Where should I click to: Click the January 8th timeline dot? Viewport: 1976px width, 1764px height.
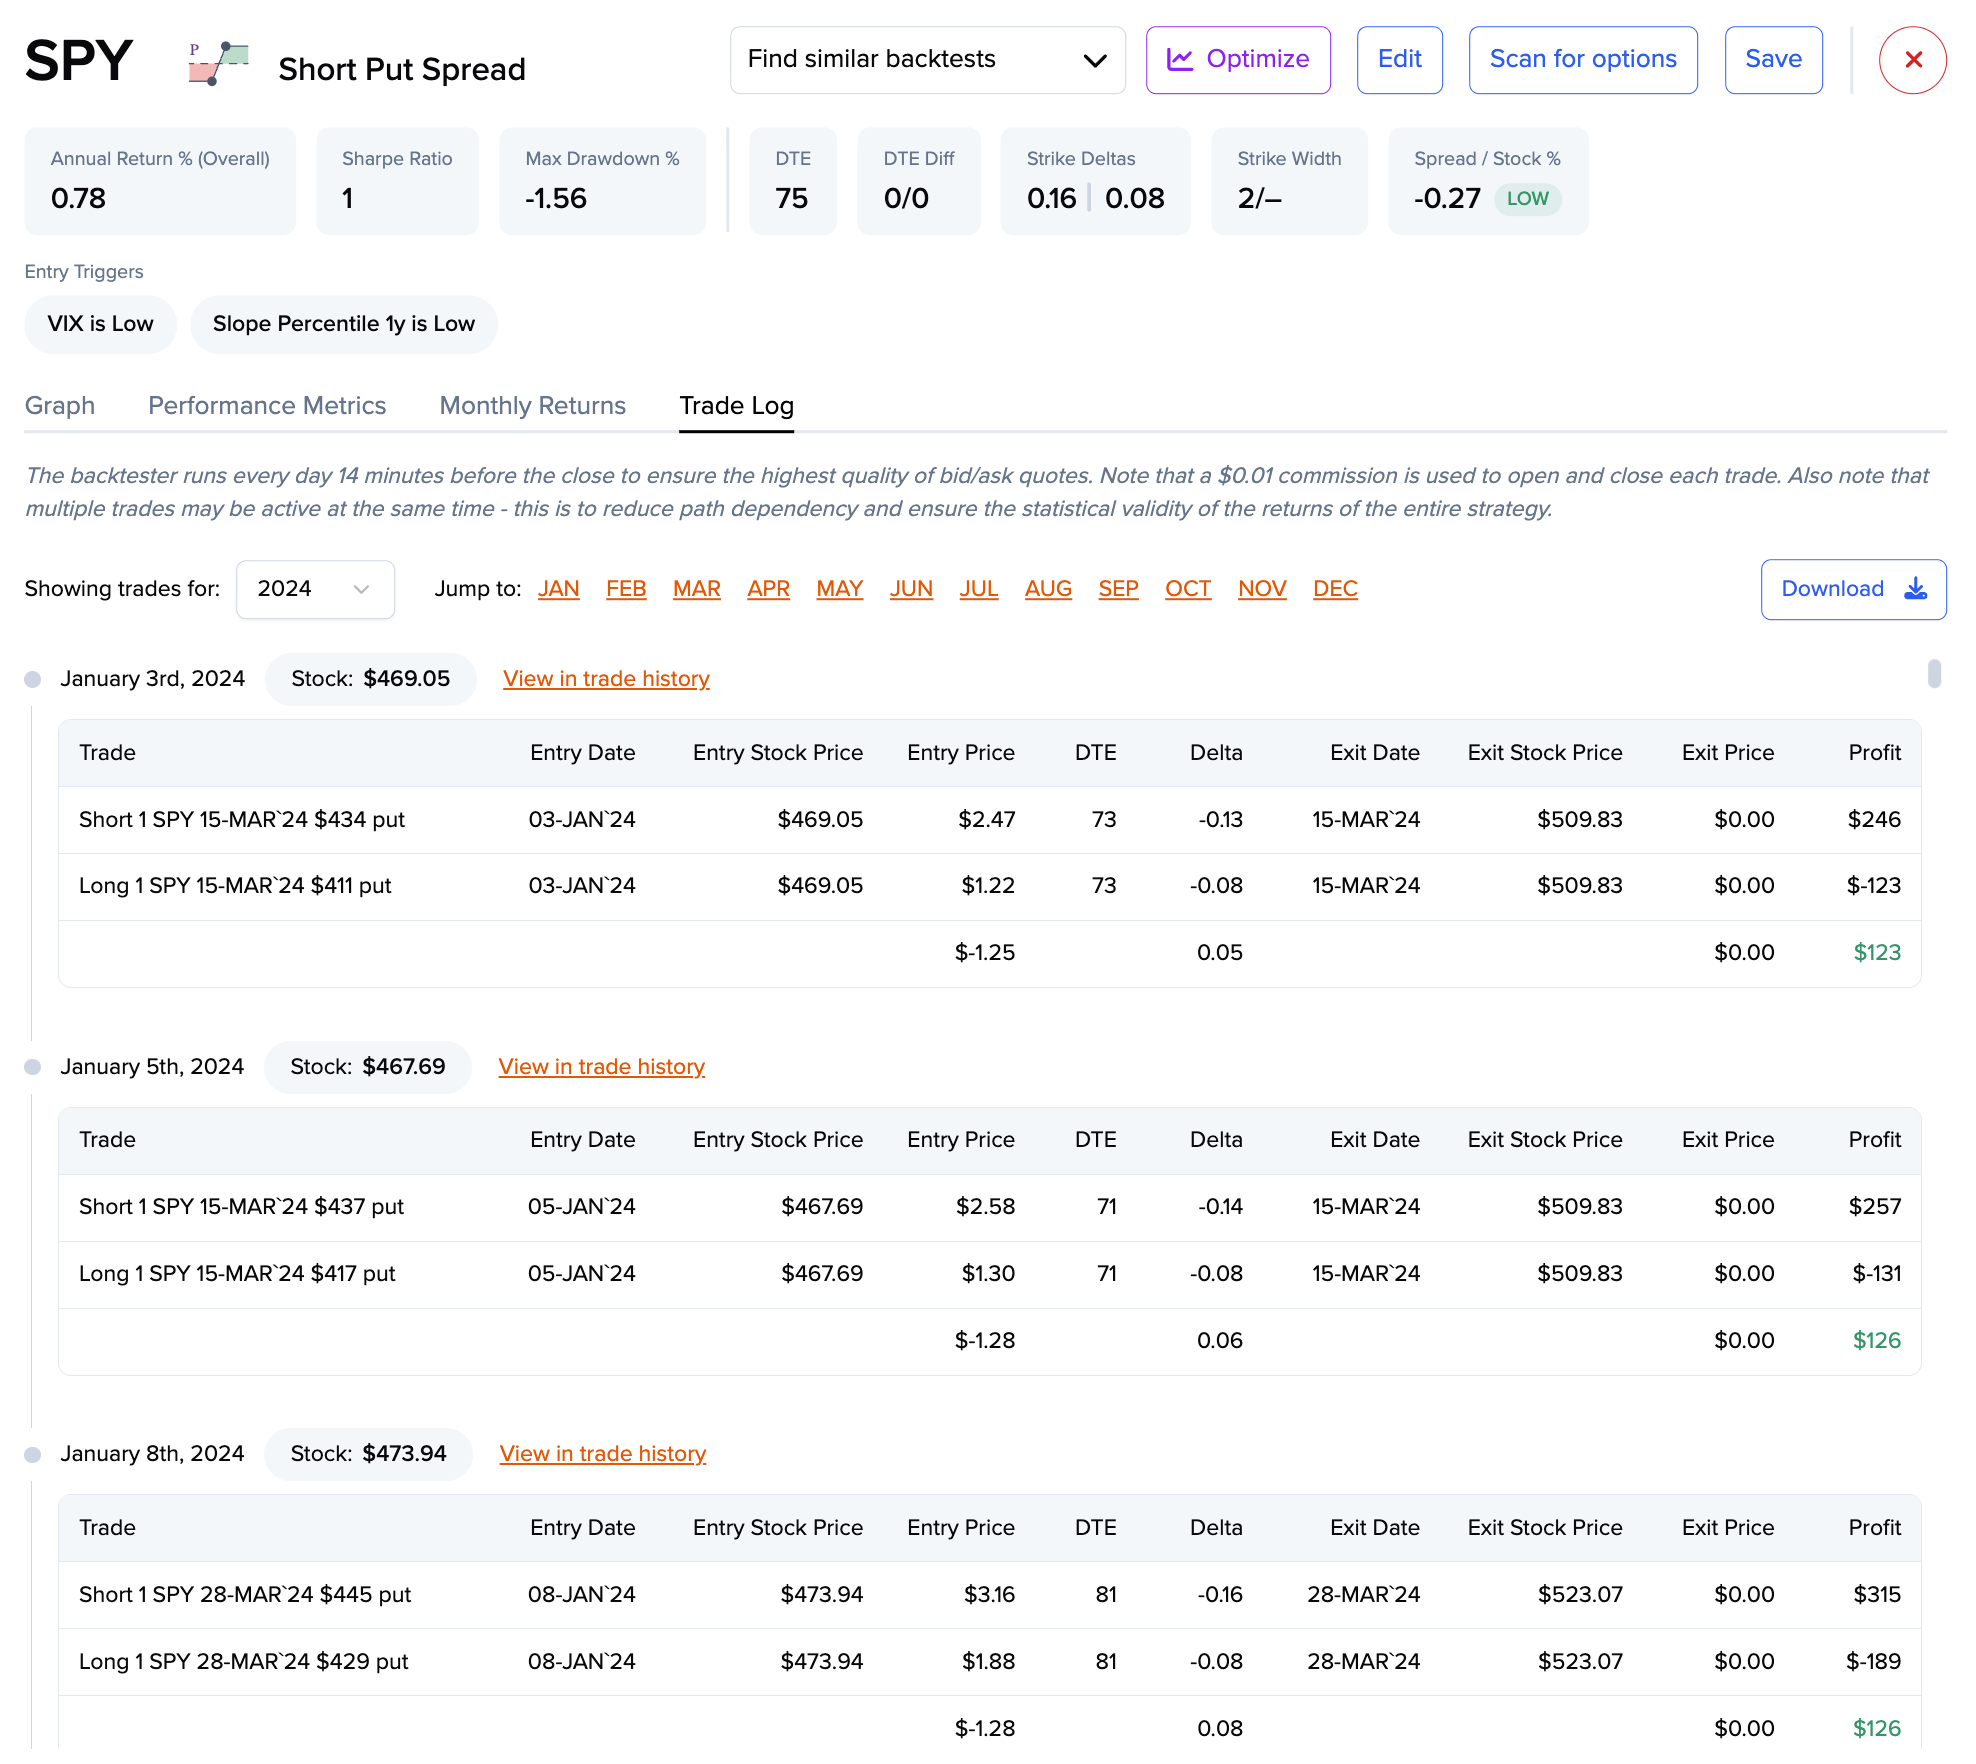tap(33, 1455)
